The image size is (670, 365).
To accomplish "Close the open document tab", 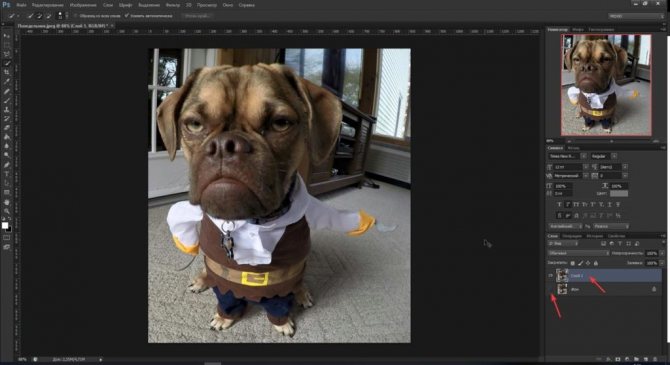I will (112, 26).
